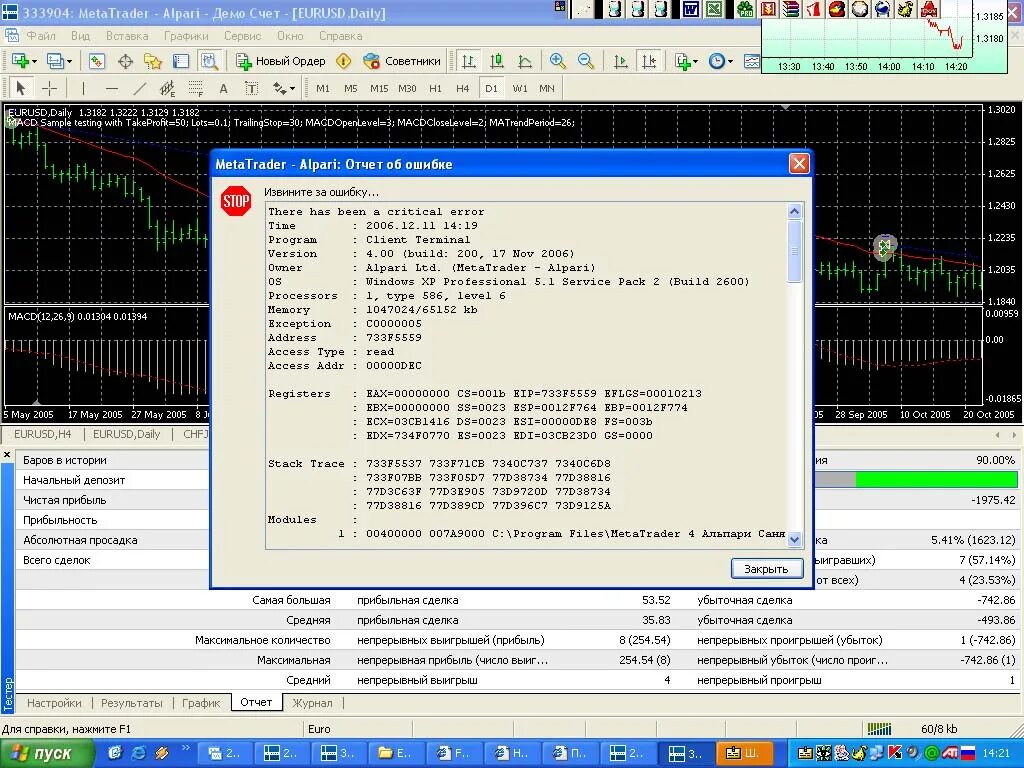Click the connection status bars indicator

880,729
